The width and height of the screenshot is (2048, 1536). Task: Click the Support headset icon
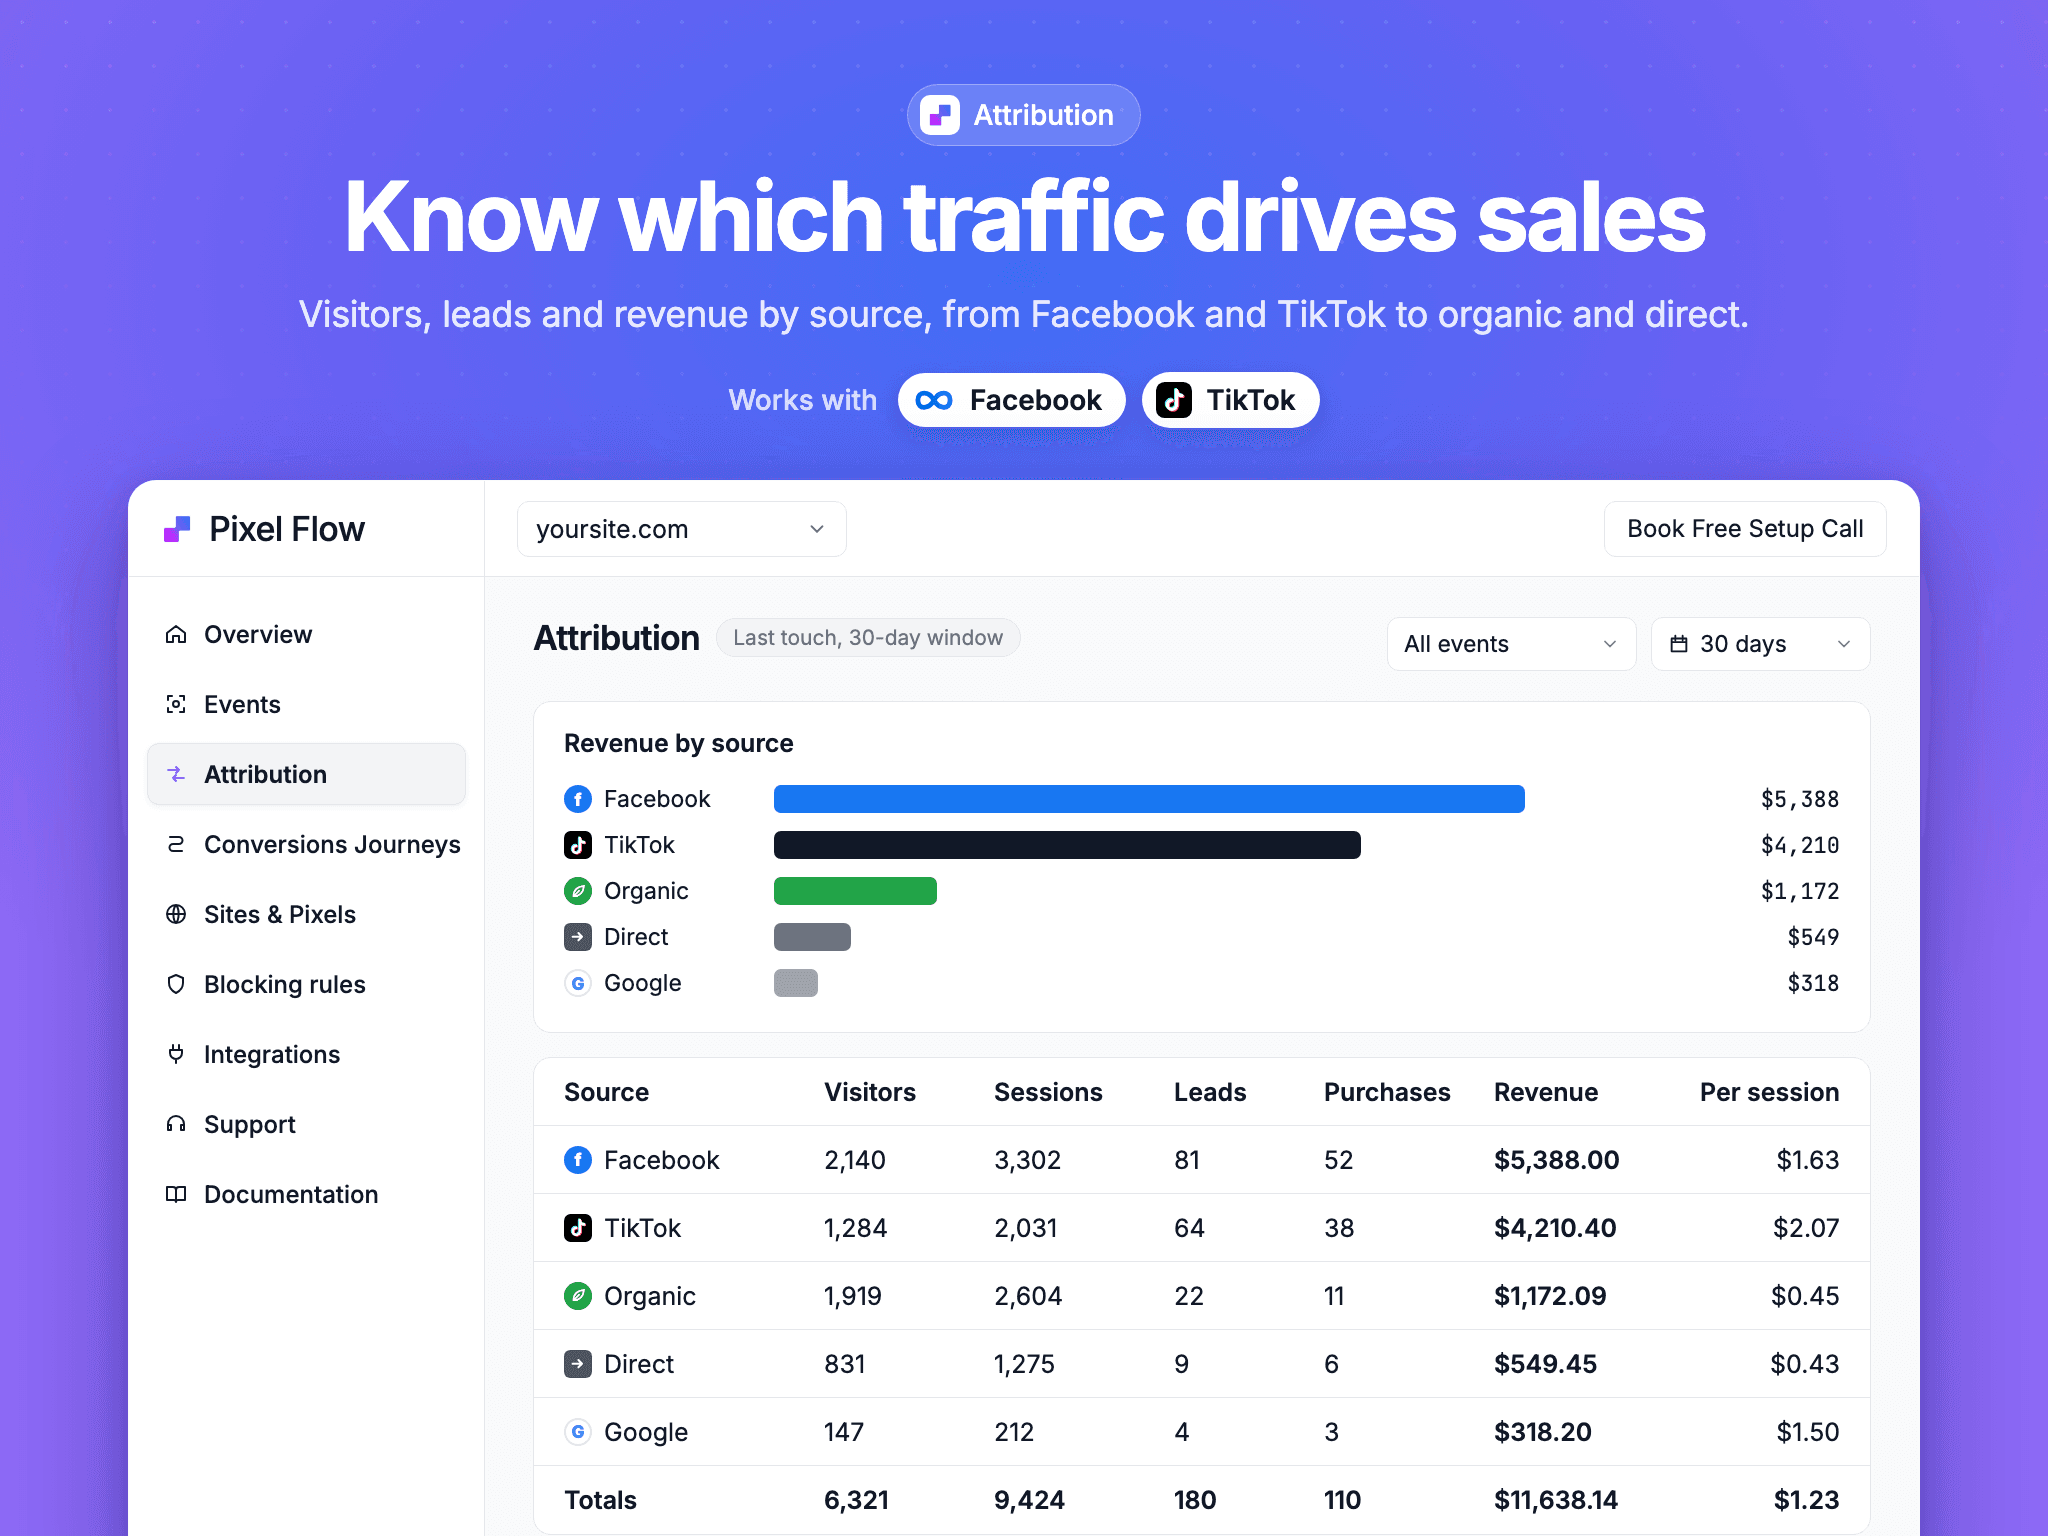[x=176, y=1125]
